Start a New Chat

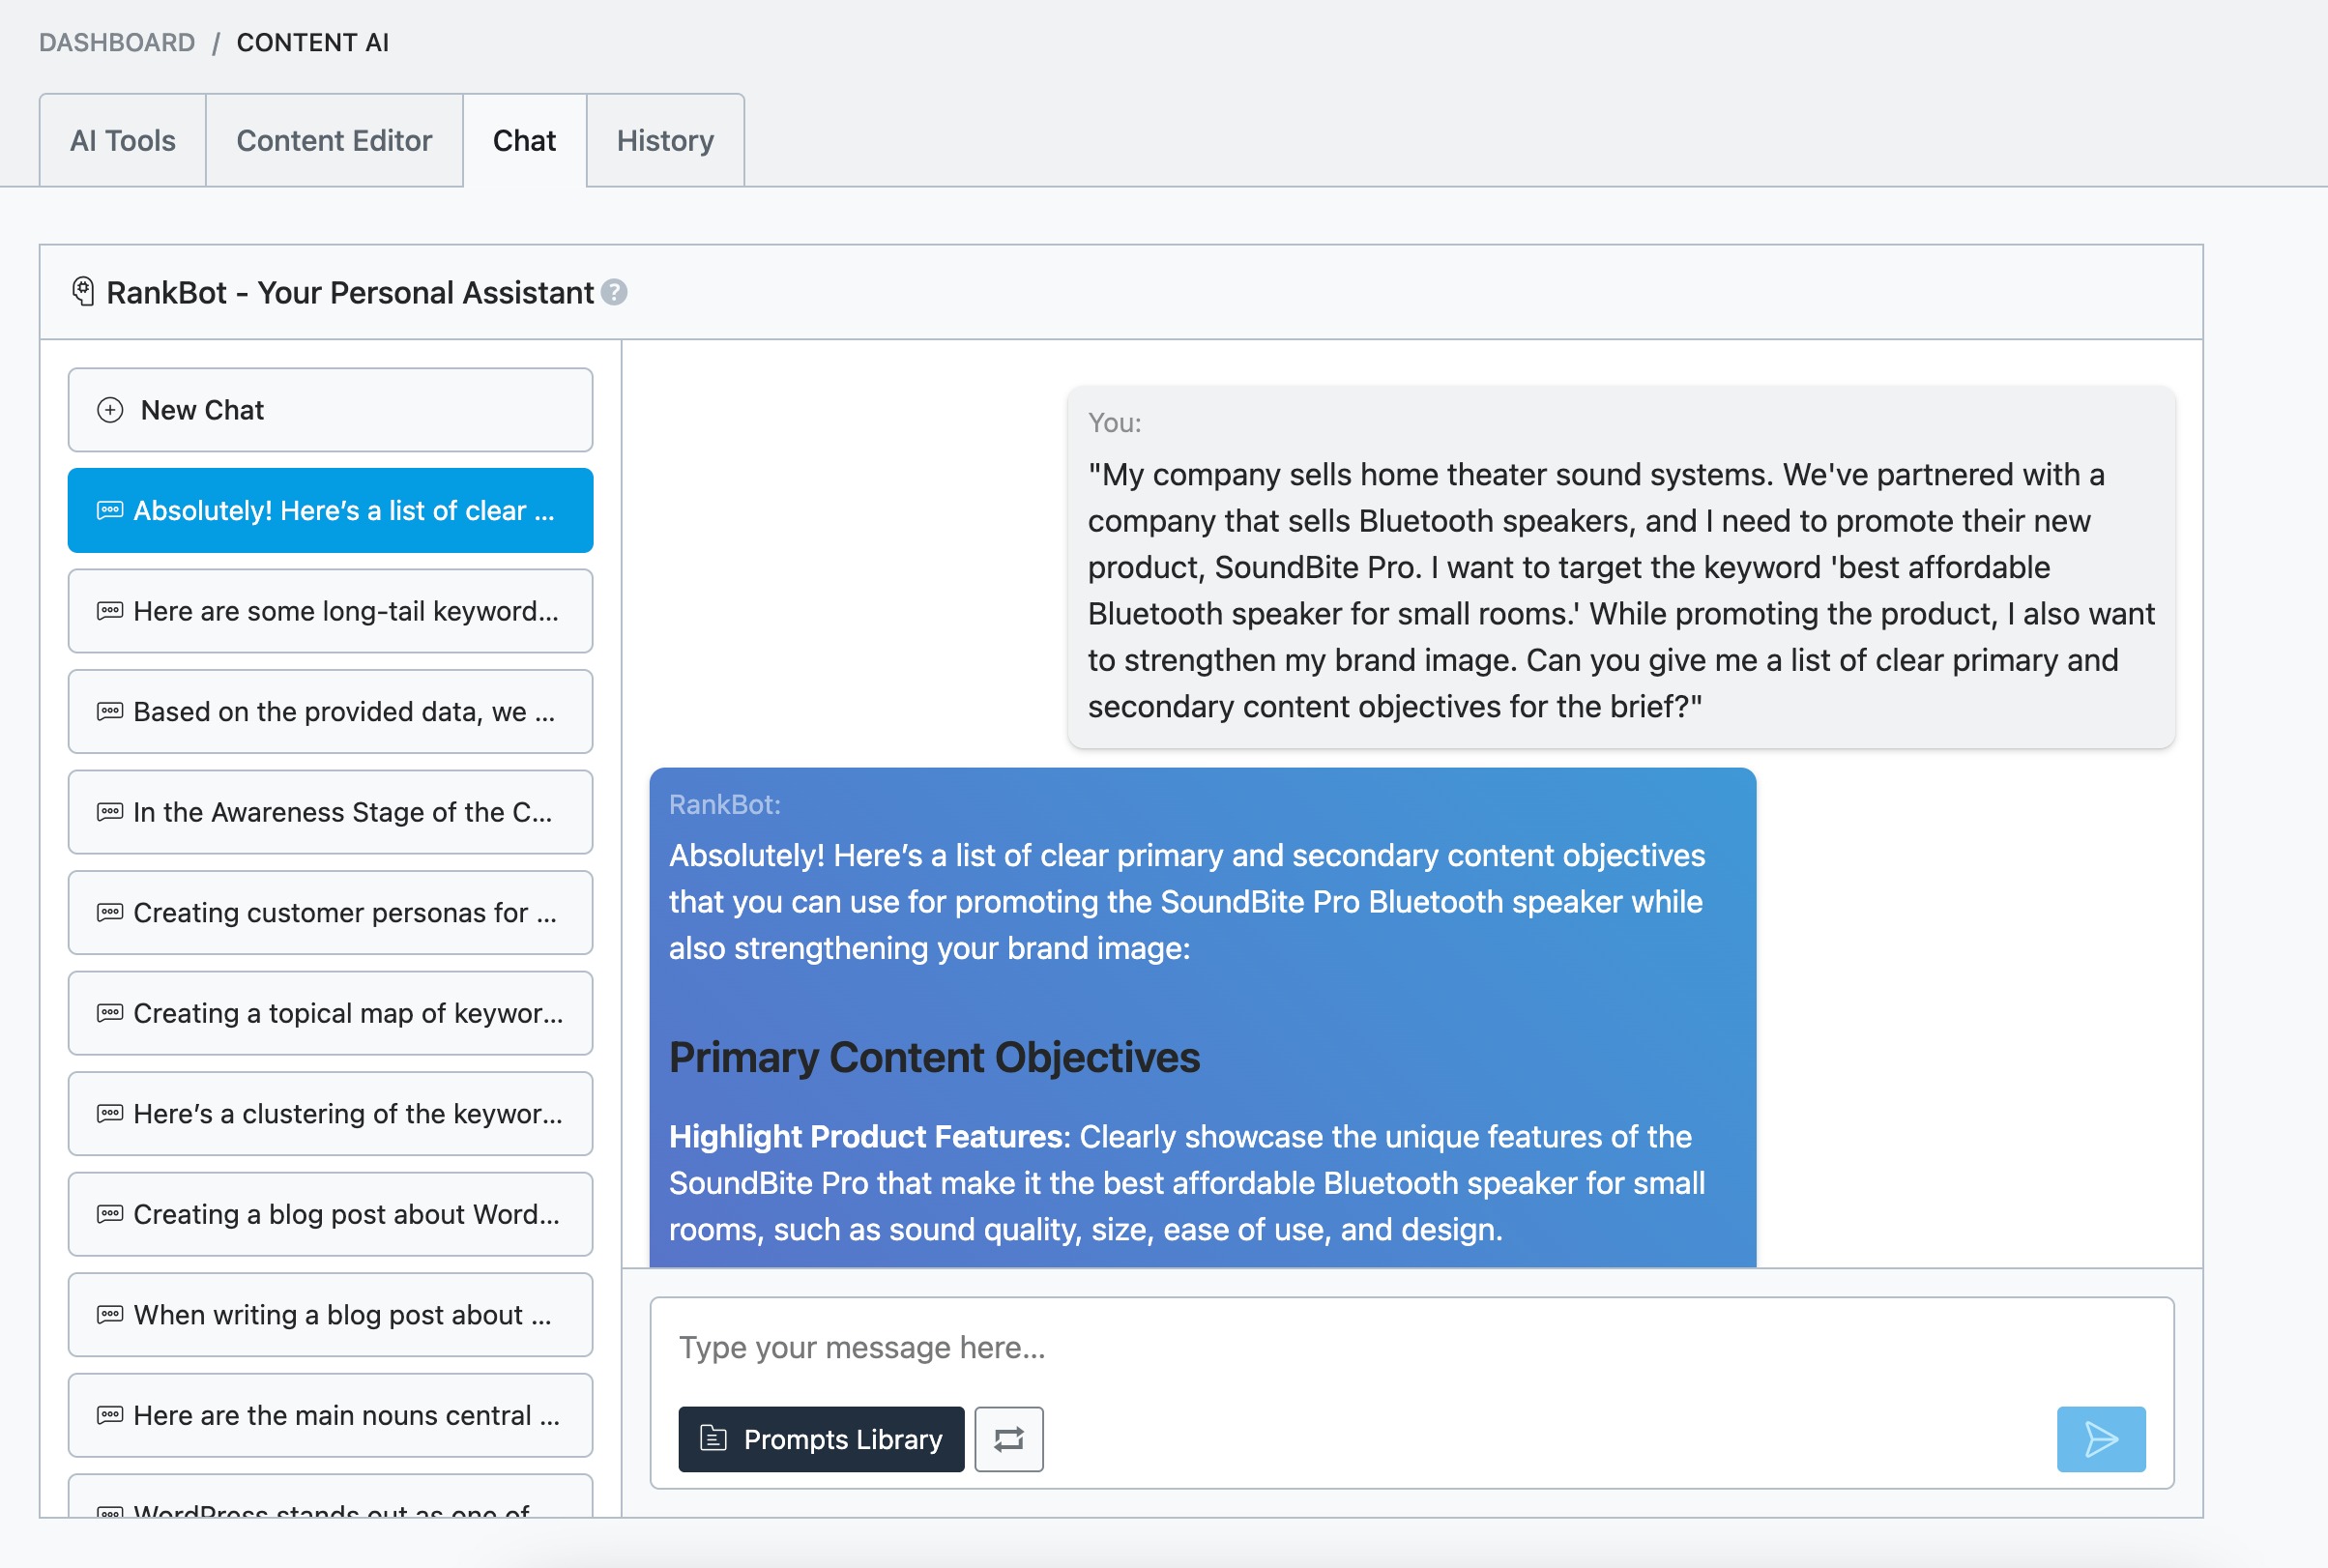pyautogui.click(x=330, y=410)
